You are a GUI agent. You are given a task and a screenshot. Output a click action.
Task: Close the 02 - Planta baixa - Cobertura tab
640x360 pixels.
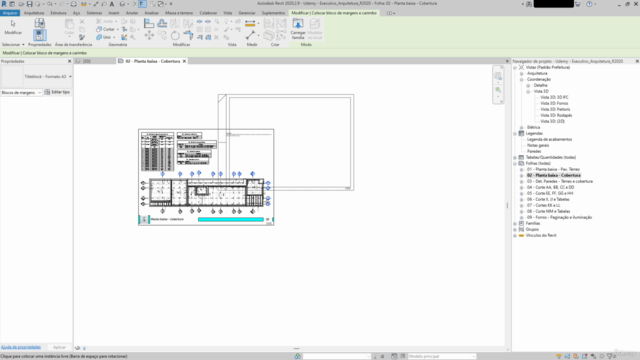(x=184, y=61)
